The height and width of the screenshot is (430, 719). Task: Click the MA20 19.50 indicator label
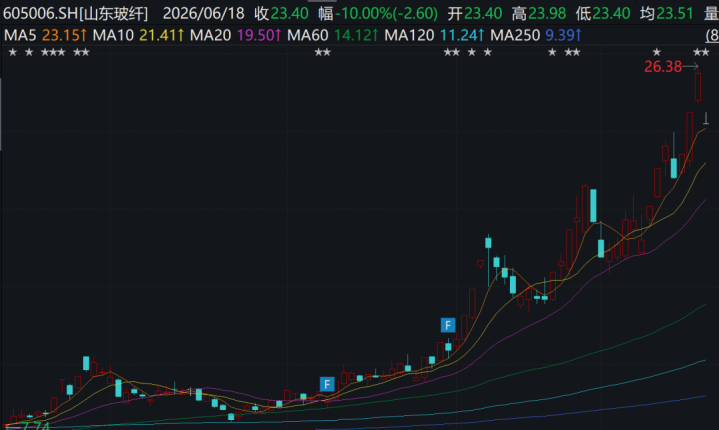236,35
